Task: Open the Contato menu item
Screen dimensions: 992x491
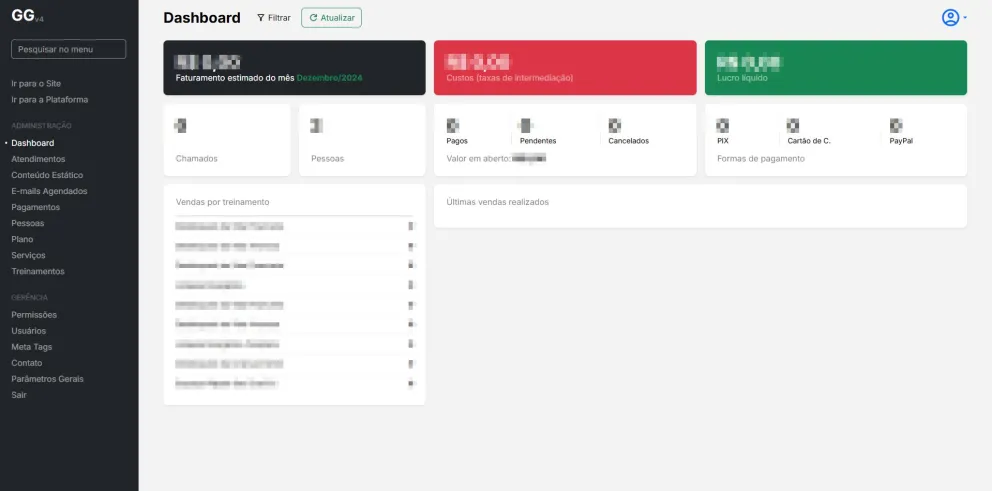Action: 27,363
